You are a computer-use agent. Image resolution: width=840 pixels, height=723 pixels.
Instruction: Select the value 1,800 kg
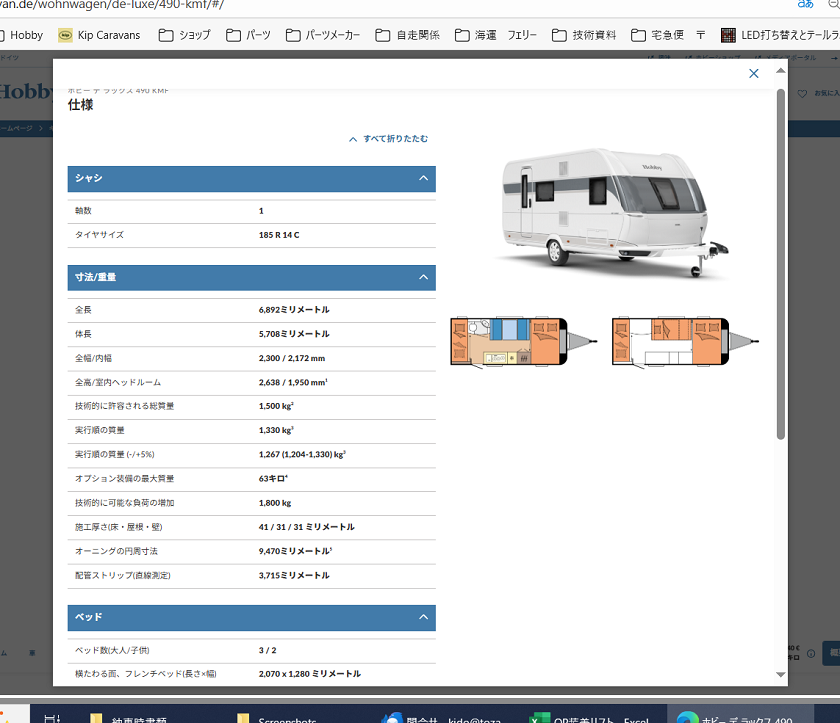[x=275, y=503]
